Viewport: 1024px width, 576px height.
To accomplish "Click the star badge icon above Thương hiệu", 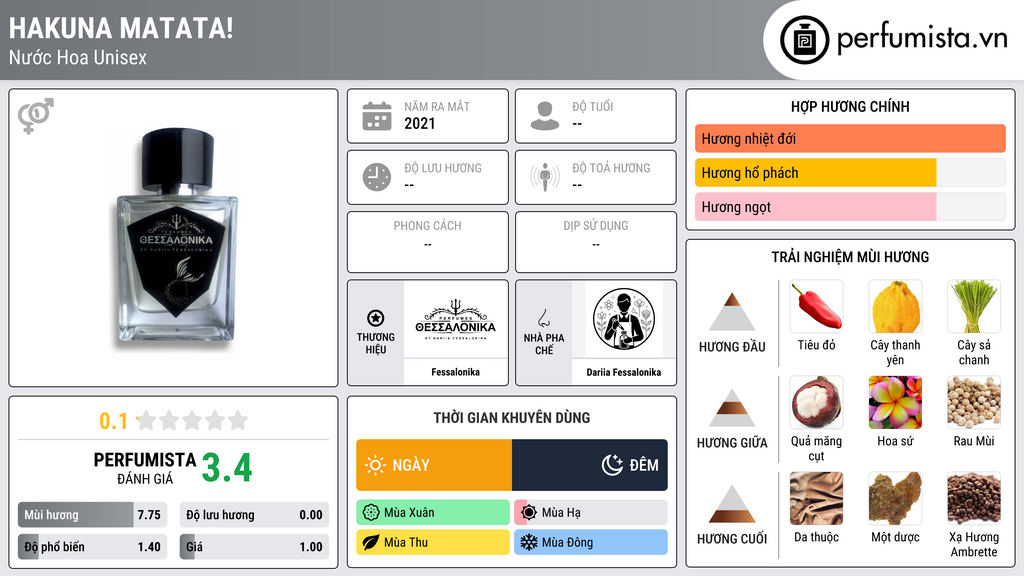I will pyautogui.click(x=376, y=318).
